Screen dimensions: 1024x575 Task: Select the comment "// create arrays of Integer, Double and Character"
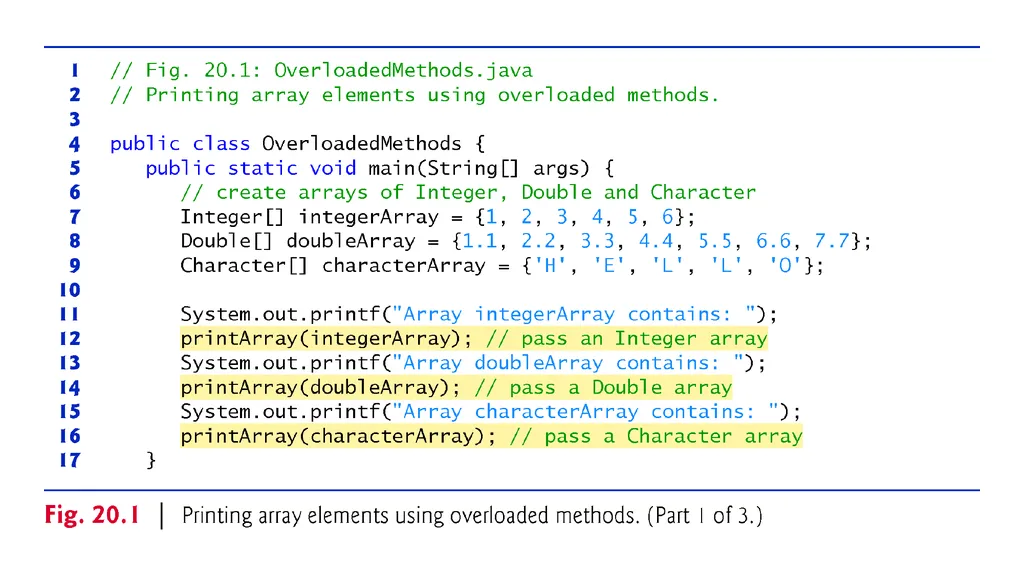pos(468,193)
